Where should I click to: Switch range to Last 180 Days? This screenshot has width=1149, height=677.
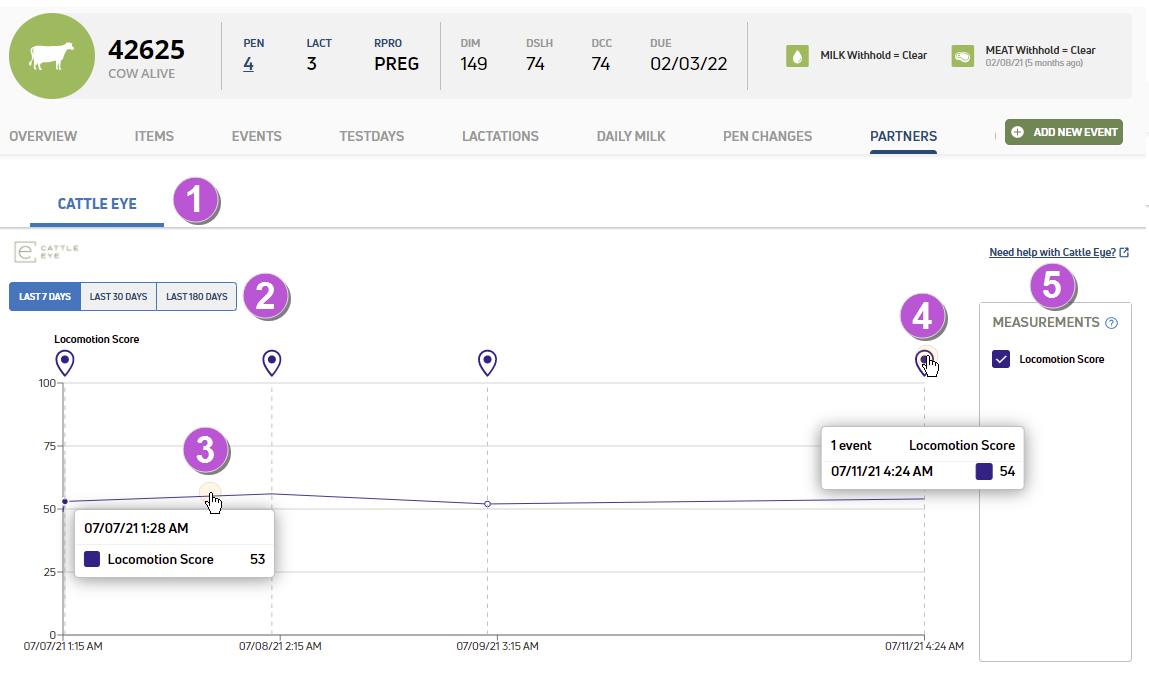click(x=196, y=297)
